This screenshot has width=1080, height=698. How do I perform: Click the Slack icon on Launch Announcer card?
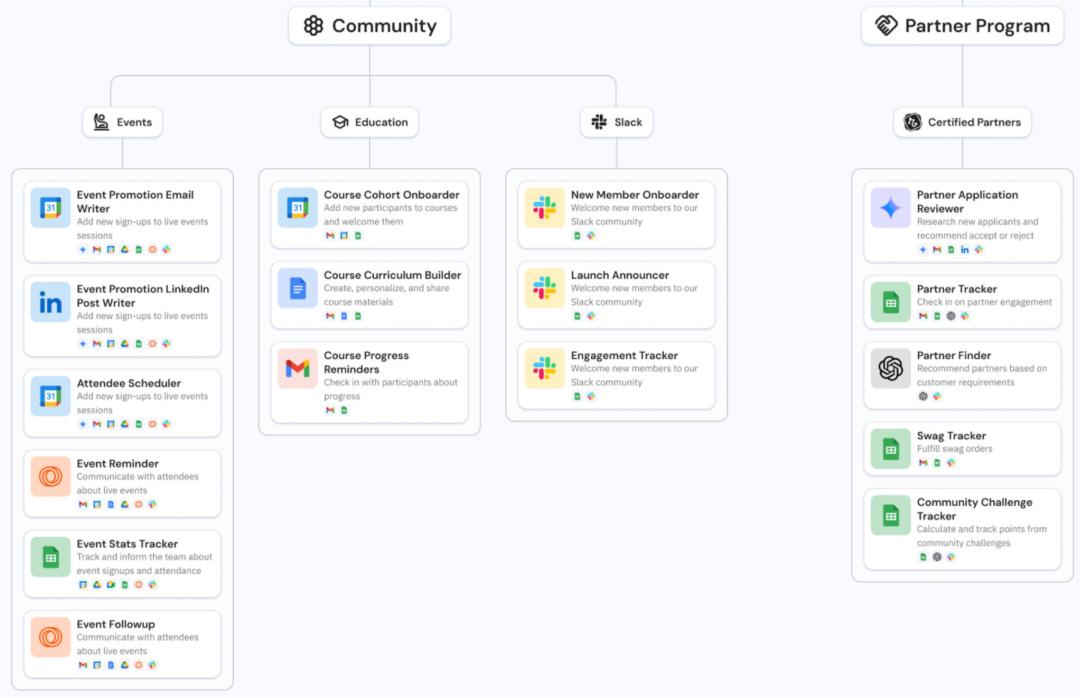coord(544,288)
